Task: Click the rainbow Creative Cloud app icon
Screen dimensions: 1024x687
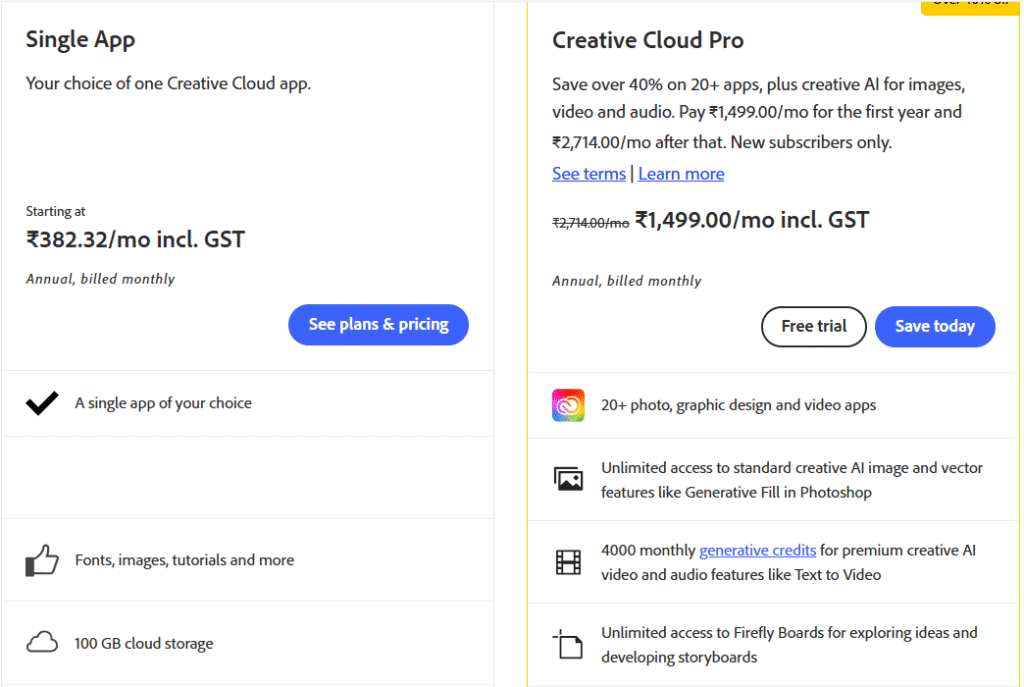Action: coord(568,405)
